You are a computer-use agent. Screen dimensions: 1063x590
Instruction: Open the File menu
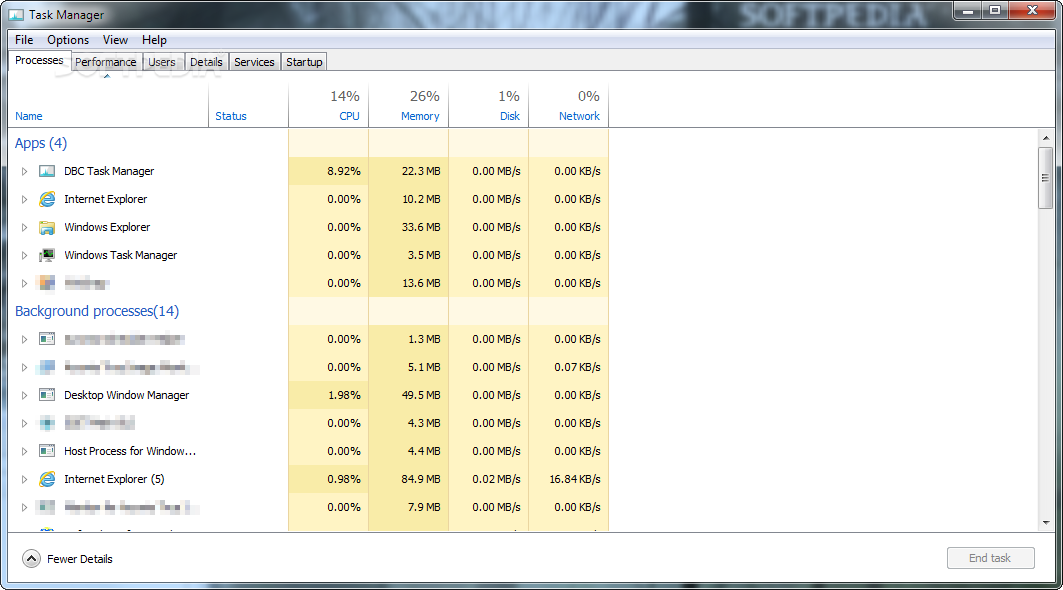pyautogui.click(x=24, y=40)
